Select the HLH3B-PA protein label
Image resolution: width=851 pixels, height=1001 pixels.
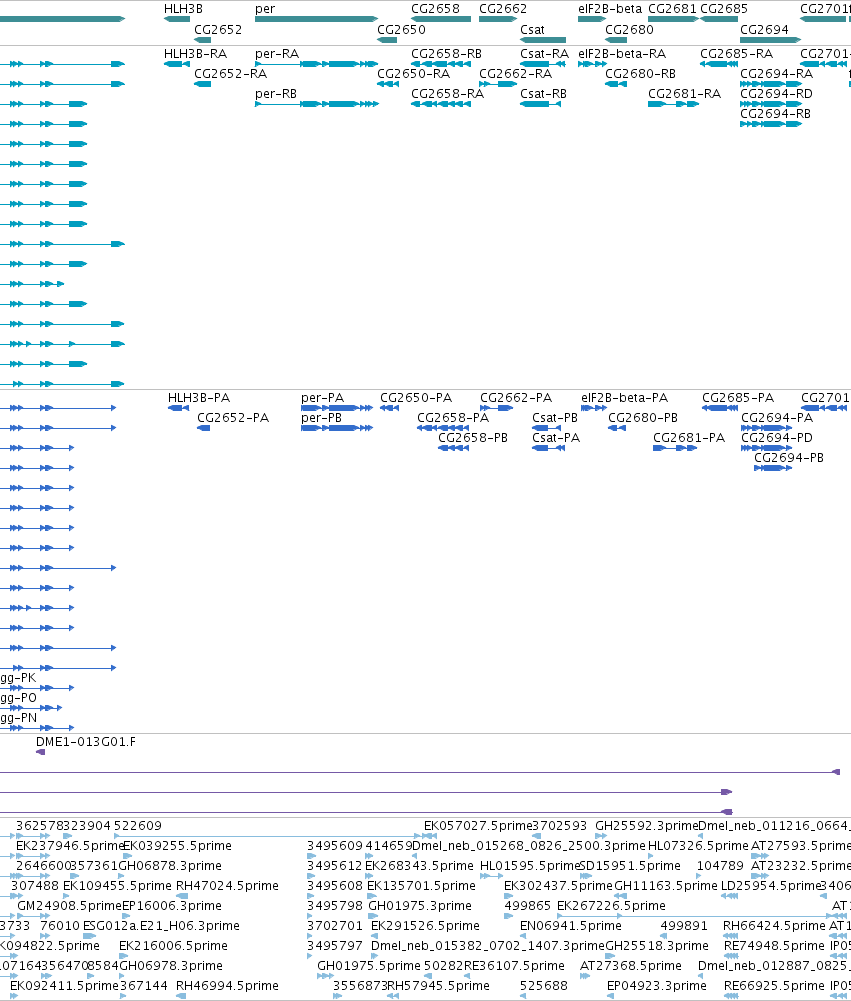tap(199, 398)
